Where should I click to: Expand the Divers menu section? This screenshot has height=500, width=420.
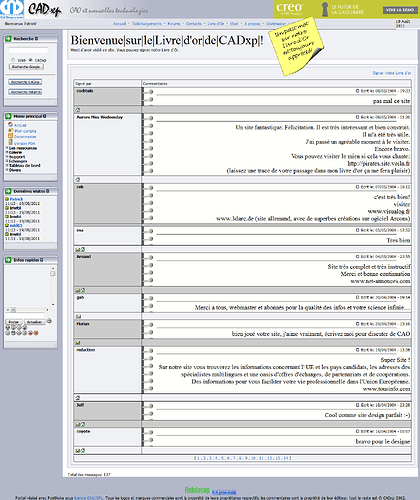tap(7, 170)
